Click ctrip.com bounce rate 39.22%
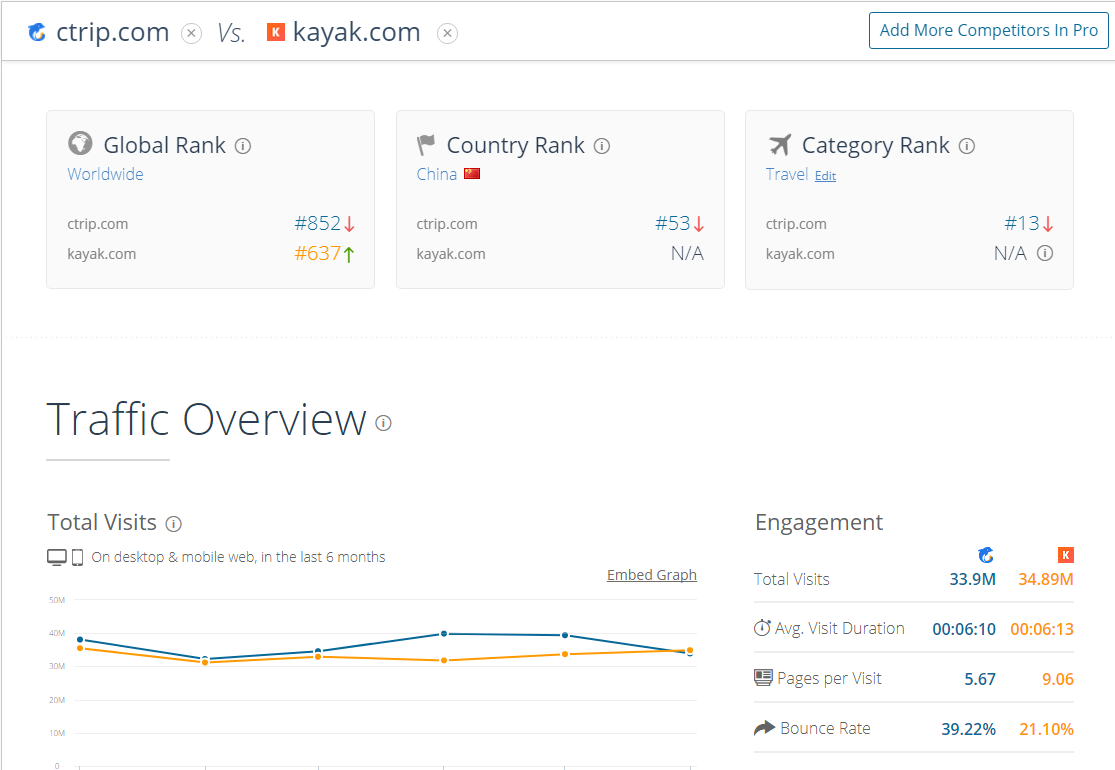Viewport: 1115px width, 770px height. 969,729
